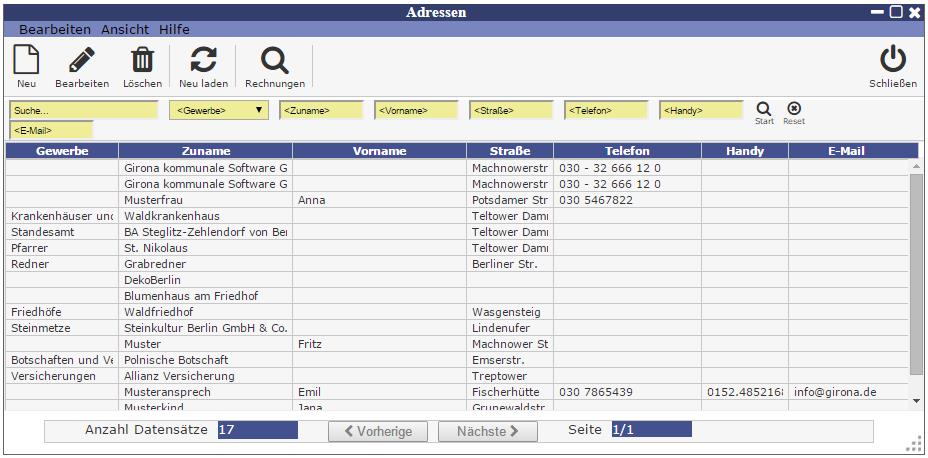928x458 pixels.
Task: Sort by the Telefon column header
Action: 627,151
